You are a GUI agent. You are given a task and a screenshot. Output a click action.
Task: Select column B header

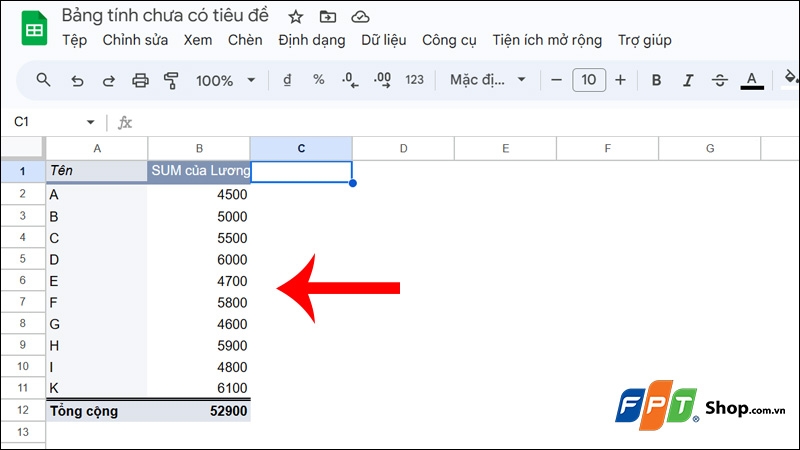coord(199,148)
